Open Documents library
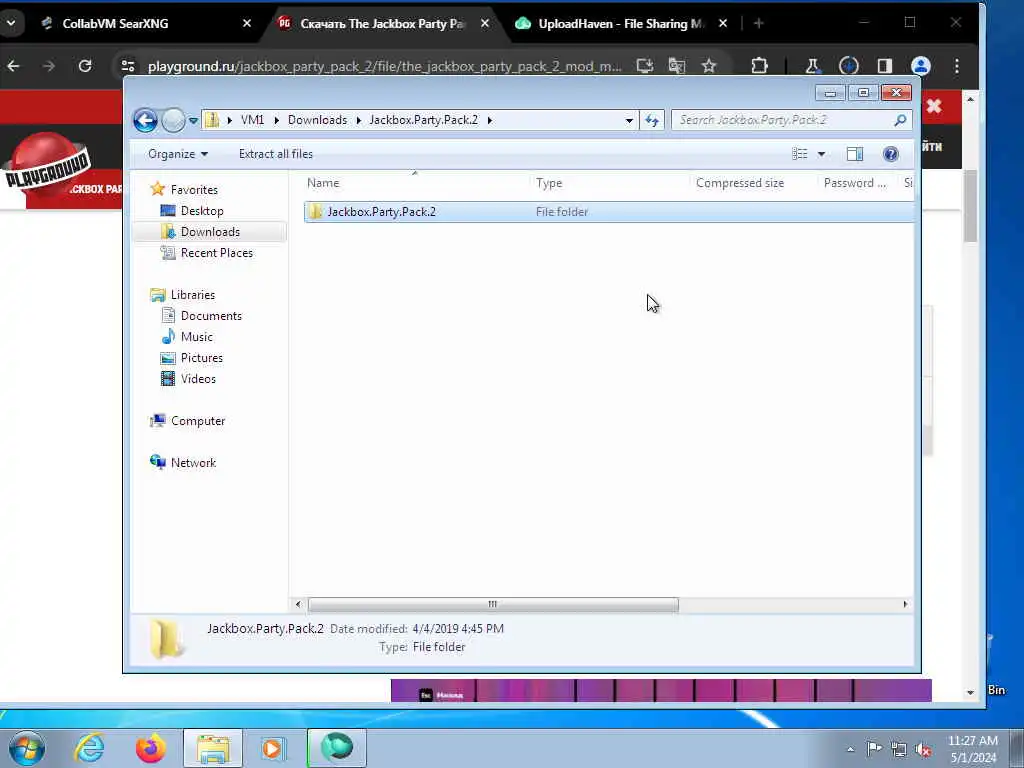Image resolution: width=1024 pixels, height=768 pixels. [x=211, y=316]
